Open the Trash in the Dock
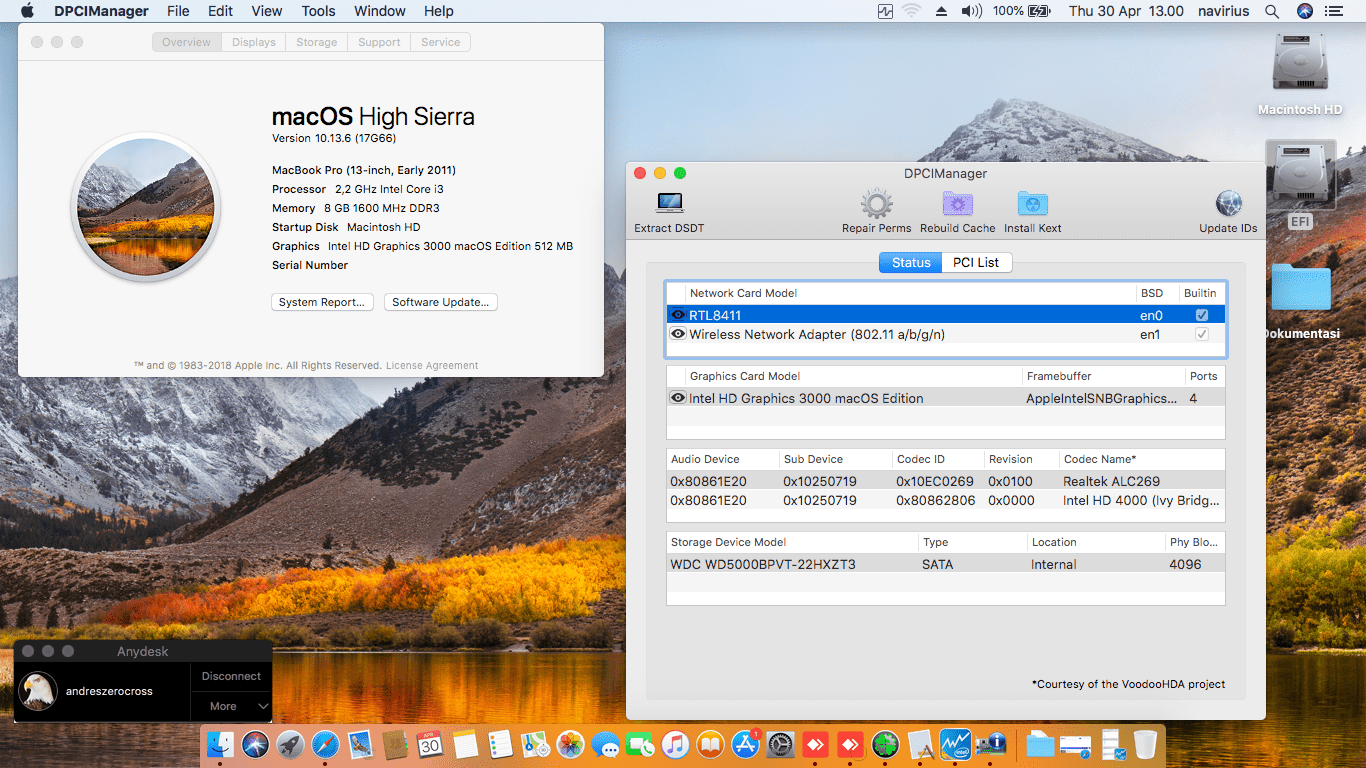This screenshot has height=768, width=1366. click(1145, 744)
